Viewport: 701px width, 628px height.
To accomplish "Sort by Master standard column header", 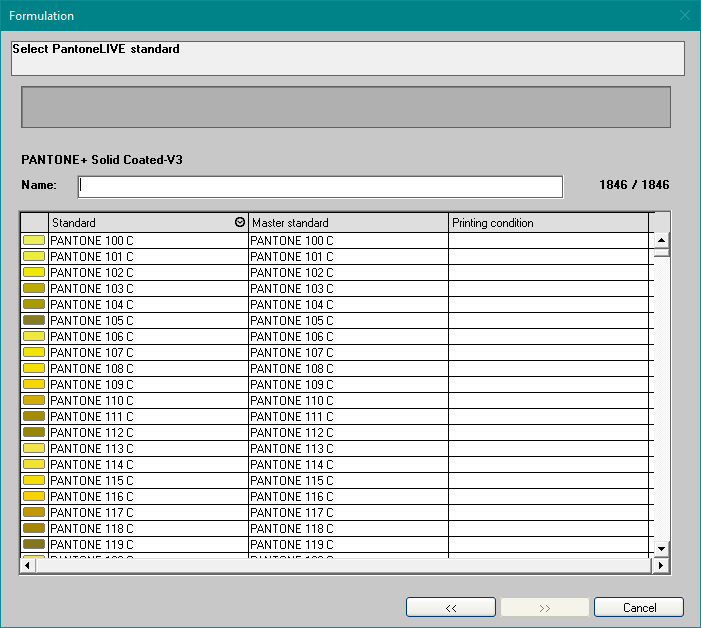I will (348, 223).
